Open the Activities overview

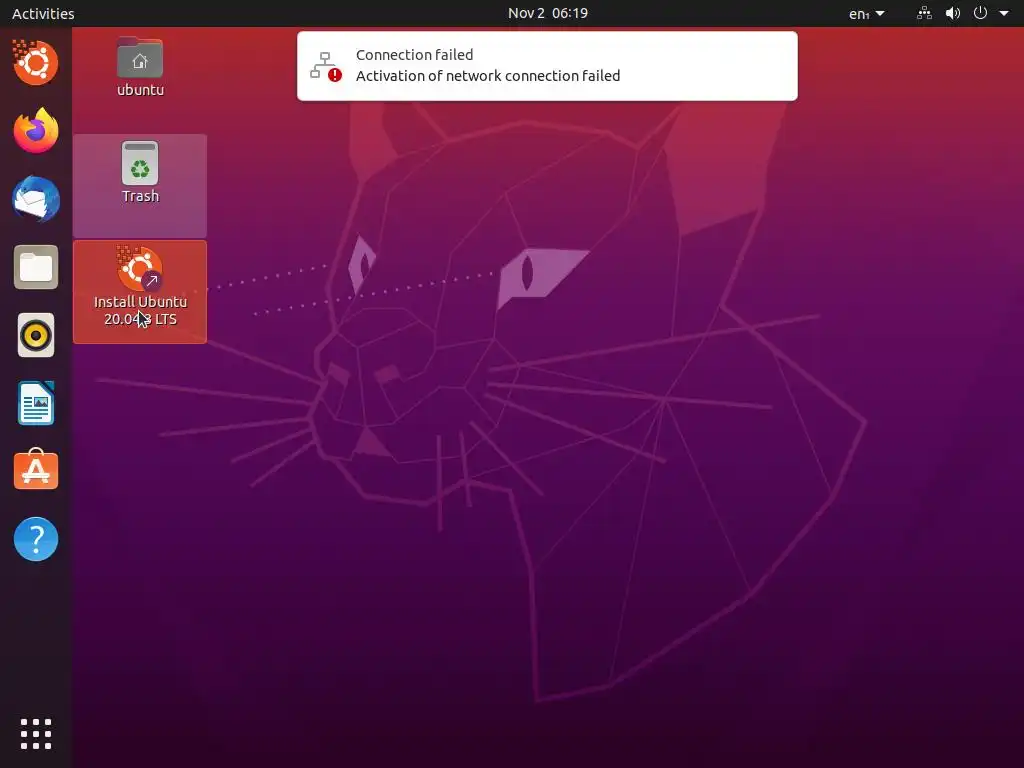click(x=43, y=13)
